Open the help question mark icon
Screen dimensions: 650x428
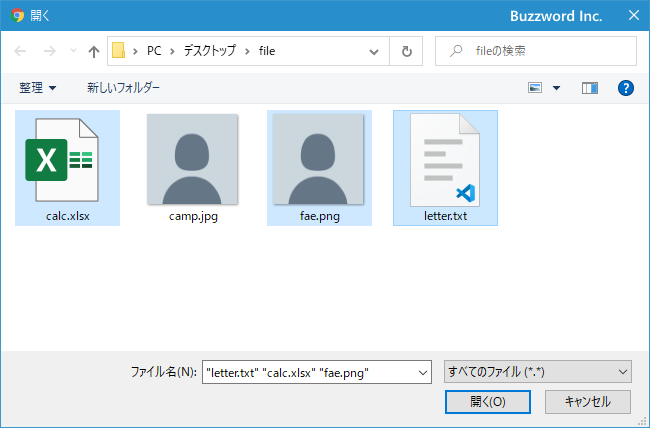point(626,88)
